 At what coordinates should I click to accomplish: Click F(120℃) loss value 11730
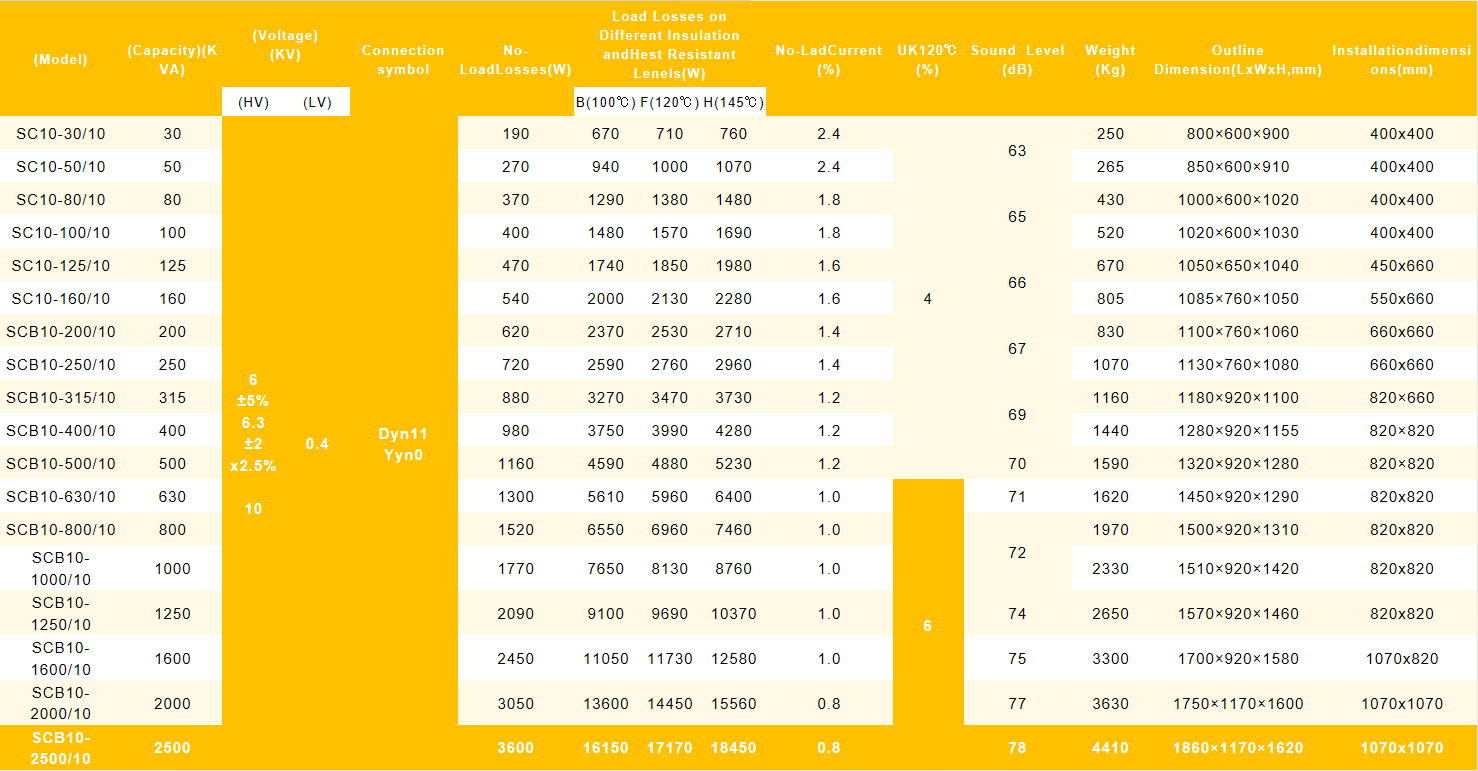(x=670, y=659)
